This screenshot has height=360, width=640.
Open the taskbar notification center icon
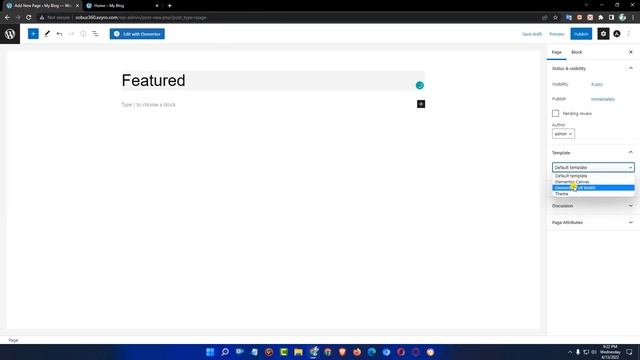pyautogui.click(x=629, y=352)
